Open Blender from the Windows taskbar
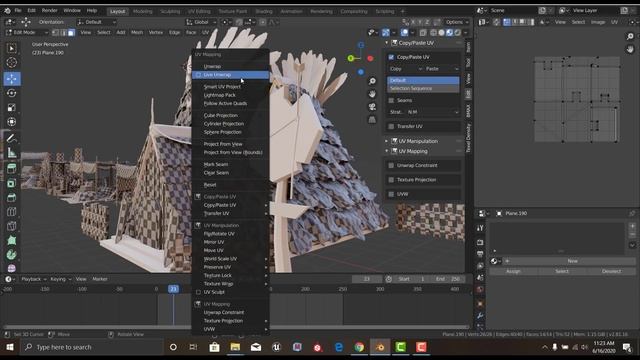The width and height of the screenshot is (640, 360). [x=380, y=347]
